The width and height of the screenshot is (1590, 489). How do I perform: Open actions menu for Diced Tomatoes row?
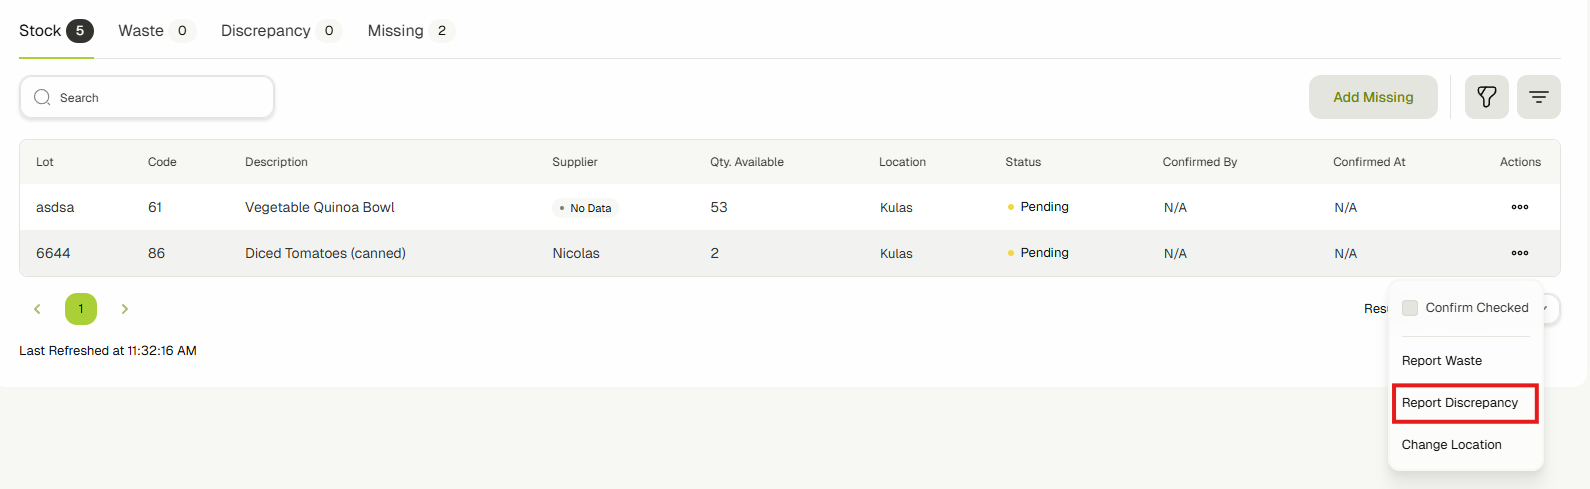1519,253
